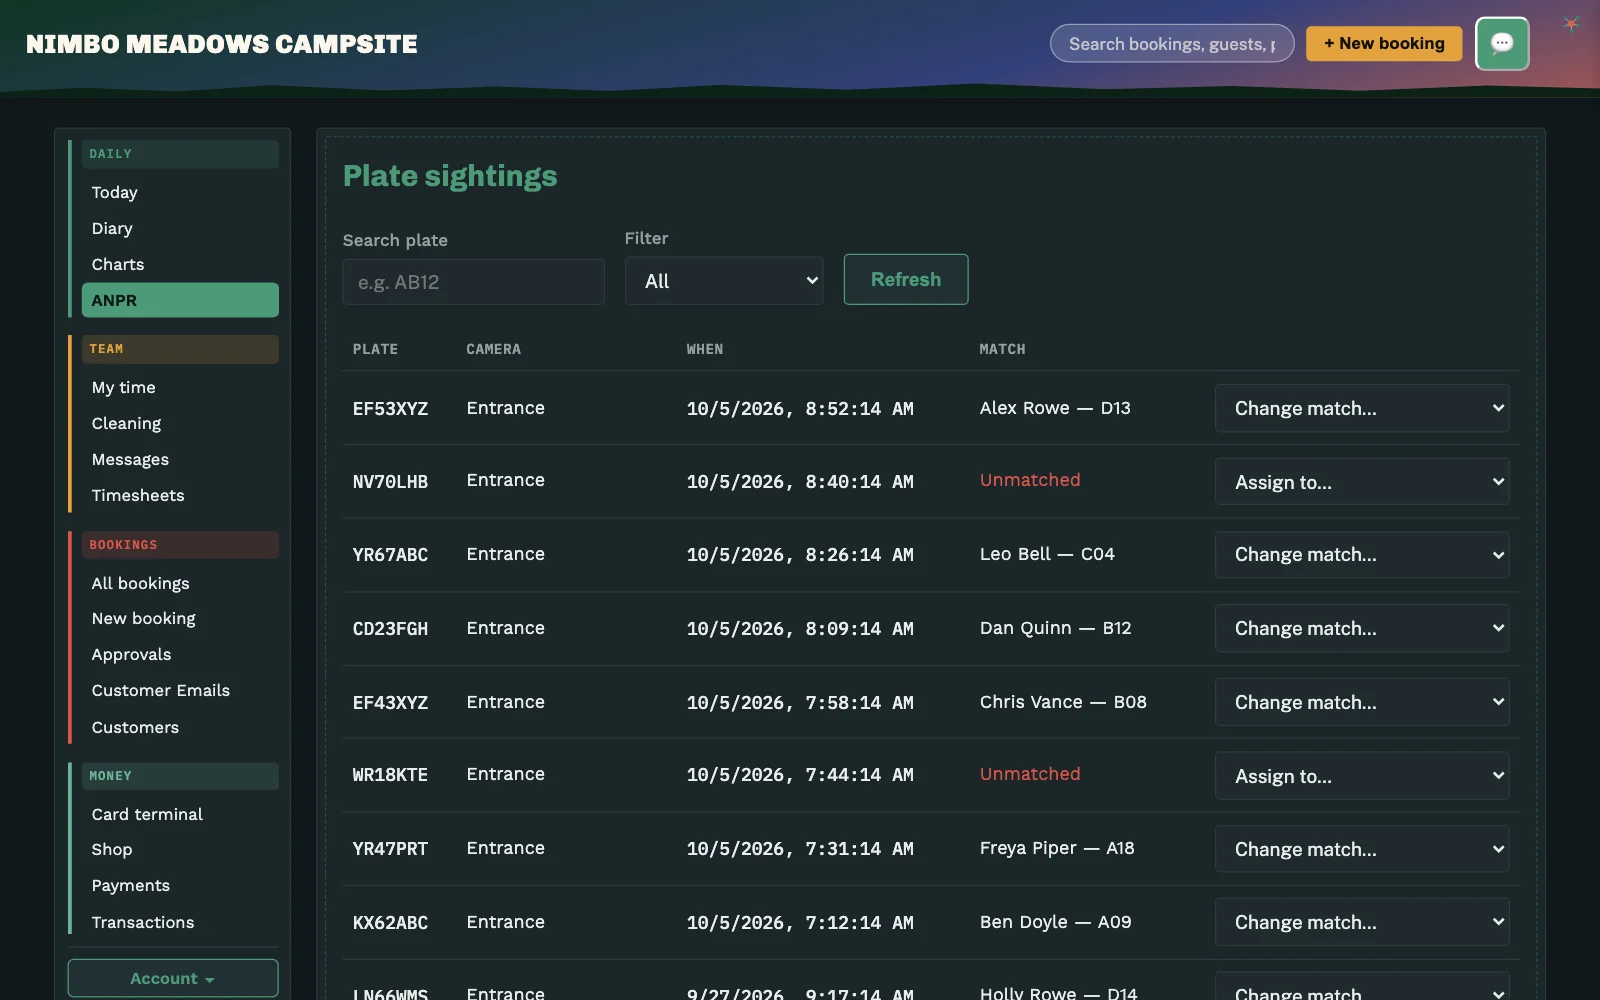This screenshot has height=1000, width=1600.
Task: Click the Nimbo Meadows Campsite title
Action: [x=222, y=44]
